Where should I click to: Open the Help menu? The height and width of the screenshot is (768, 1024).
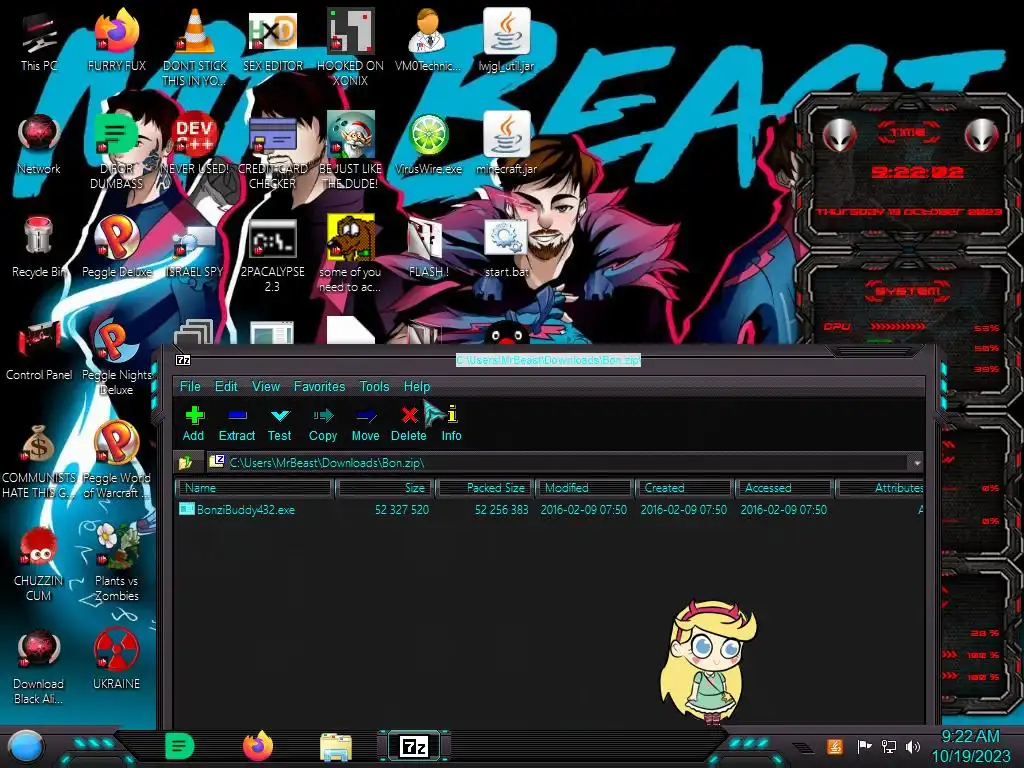pos(417,386)
